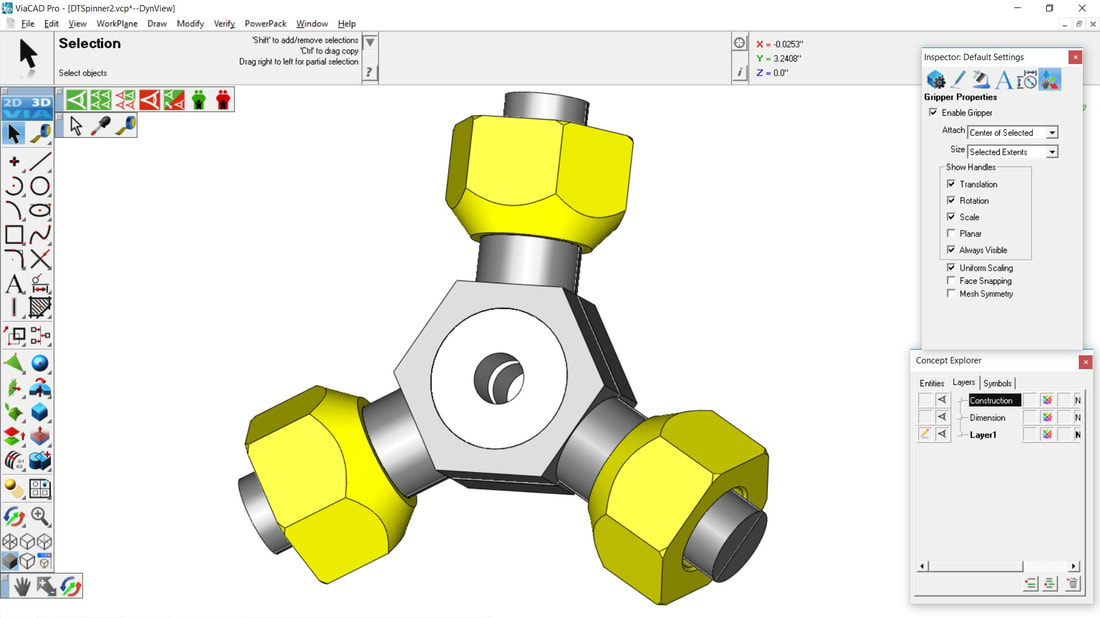Click the trash icon in Concept Explorer
1100x618 pixels.
tap(1072, 584)
